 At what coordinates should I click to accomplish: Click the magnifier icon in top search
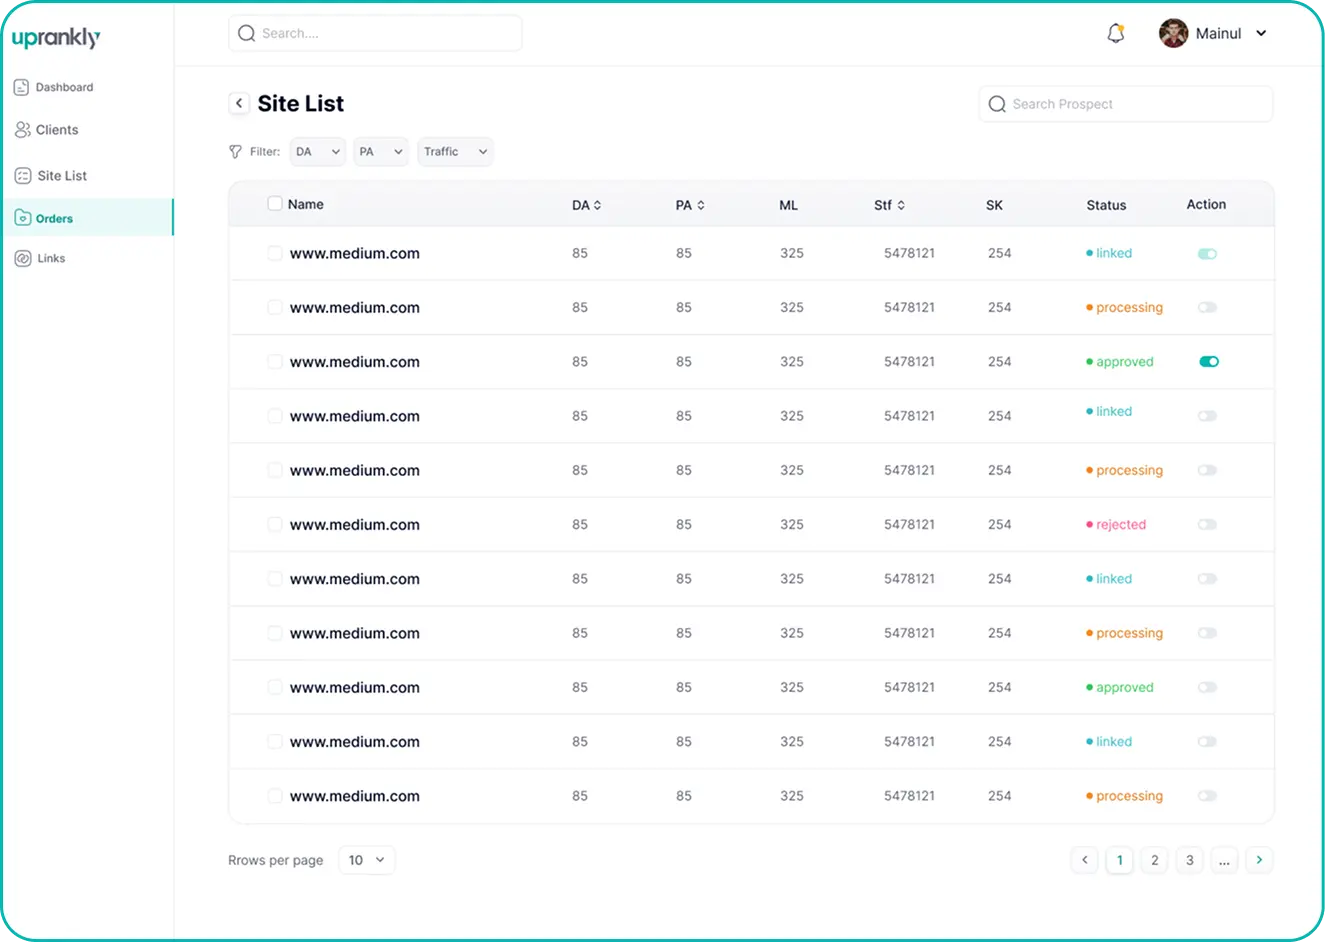(x=246, y=33)
